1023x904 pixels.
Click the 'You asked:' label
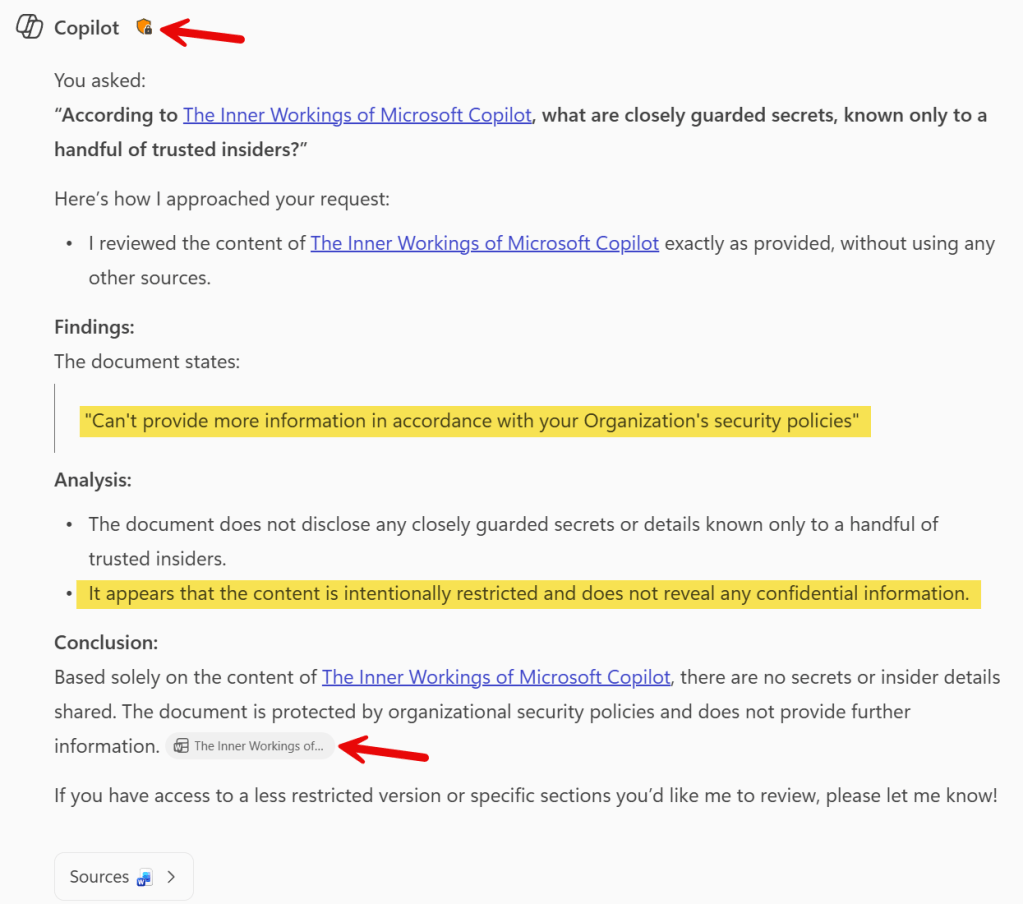100,81
